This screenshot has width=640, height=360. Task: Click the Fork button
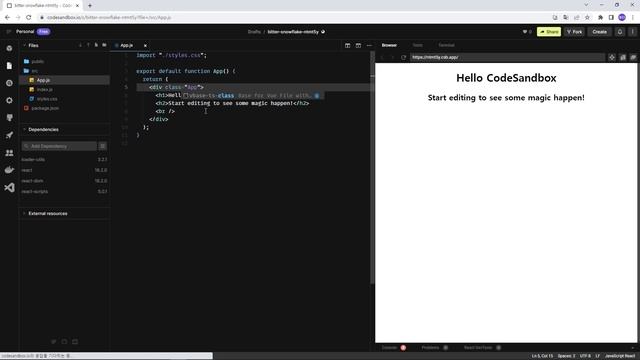[x=574, y=31]
